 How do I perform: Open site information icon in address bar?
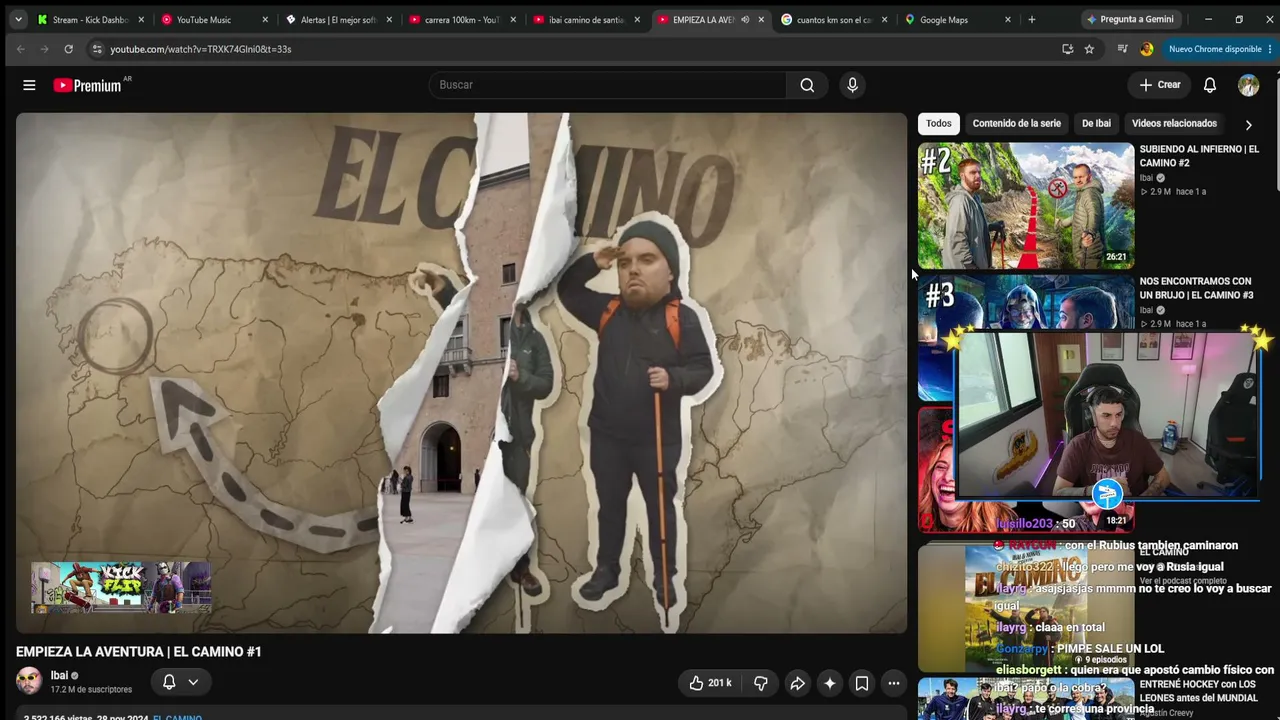[97, 49]
